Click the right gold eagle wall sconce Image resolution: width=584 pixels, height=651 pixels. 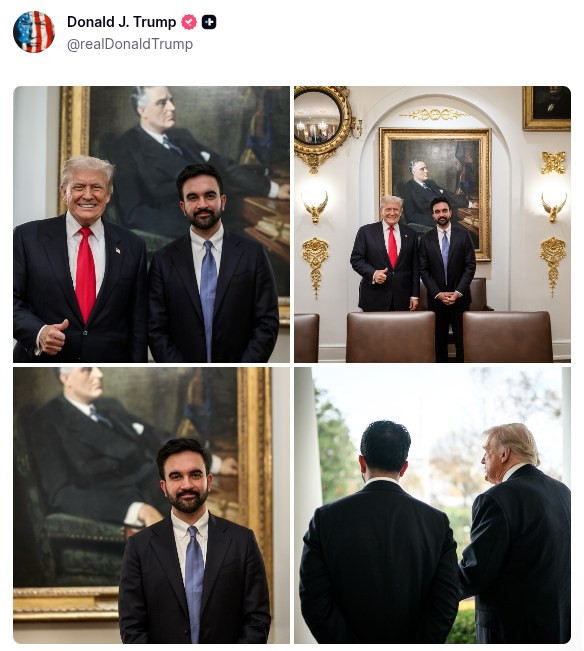click(x=553, y=206)
